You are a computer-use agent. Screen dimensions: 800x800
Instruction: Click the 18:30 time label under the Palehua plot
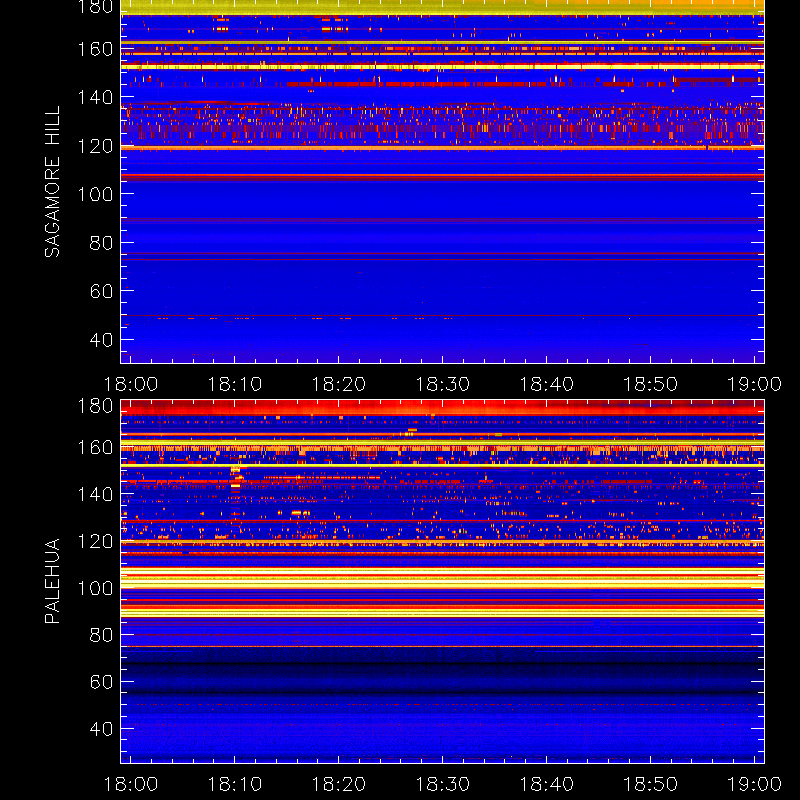[442, 784]
